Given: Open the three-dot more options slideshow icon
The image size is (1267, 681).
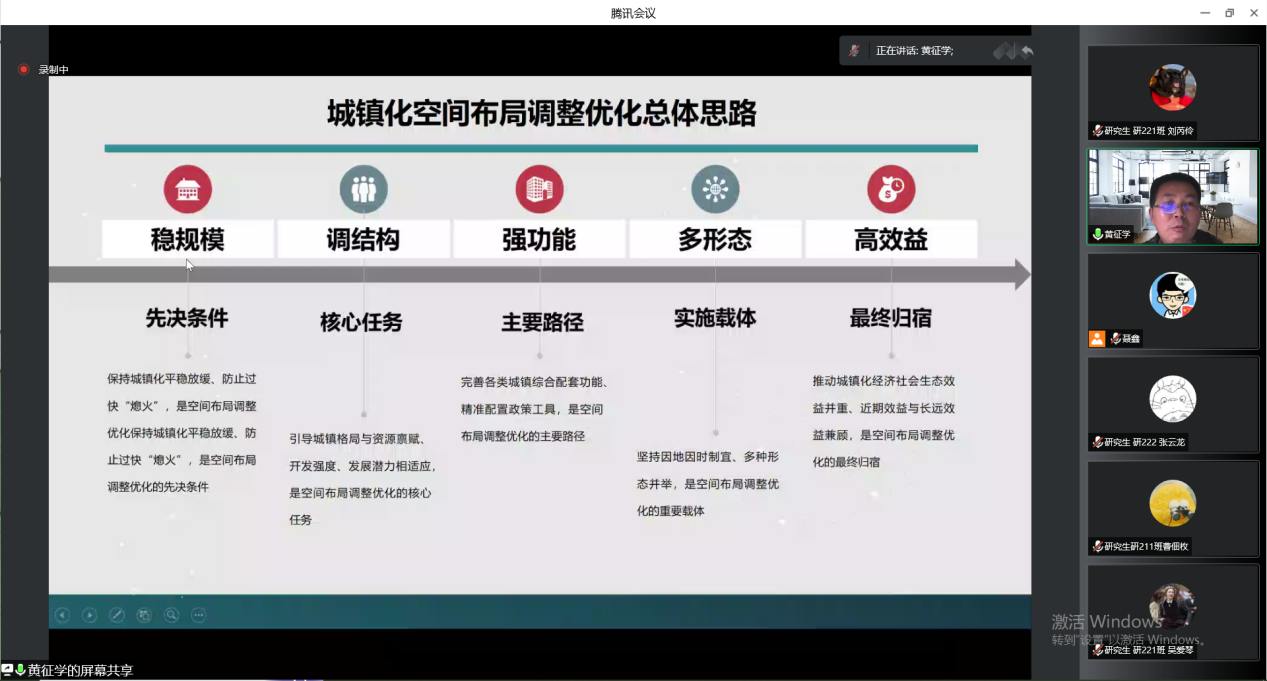Looking at the screenshot, I should (x=198, y=615).
